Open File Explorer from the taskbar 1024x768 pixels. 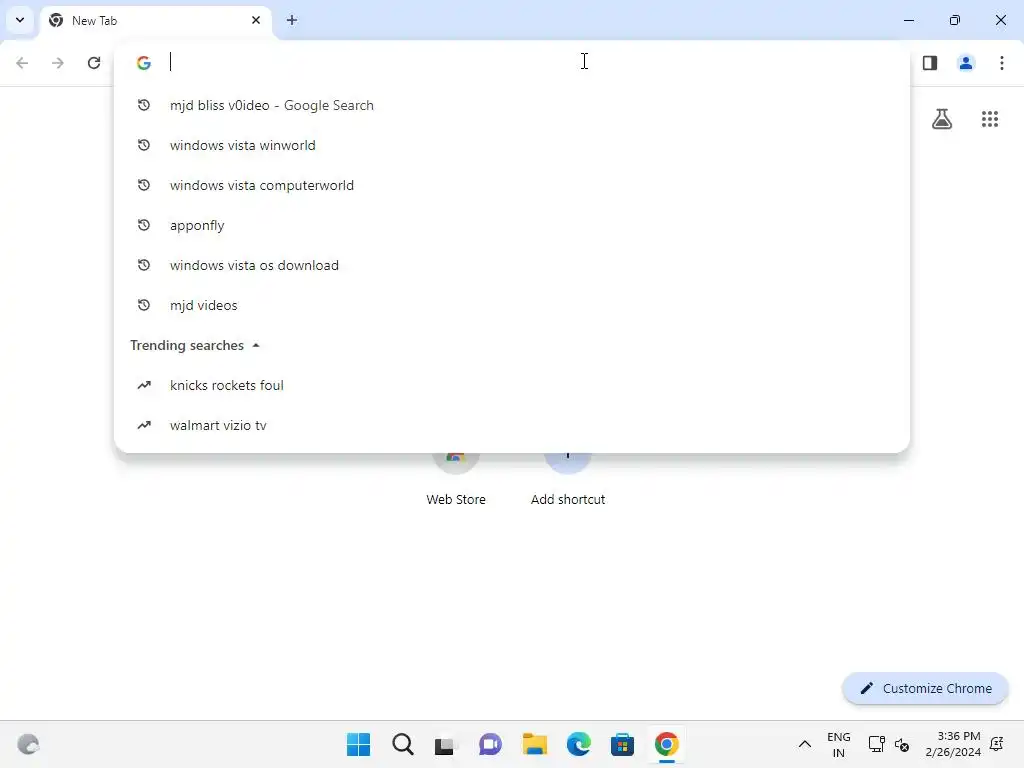point(534,744)
